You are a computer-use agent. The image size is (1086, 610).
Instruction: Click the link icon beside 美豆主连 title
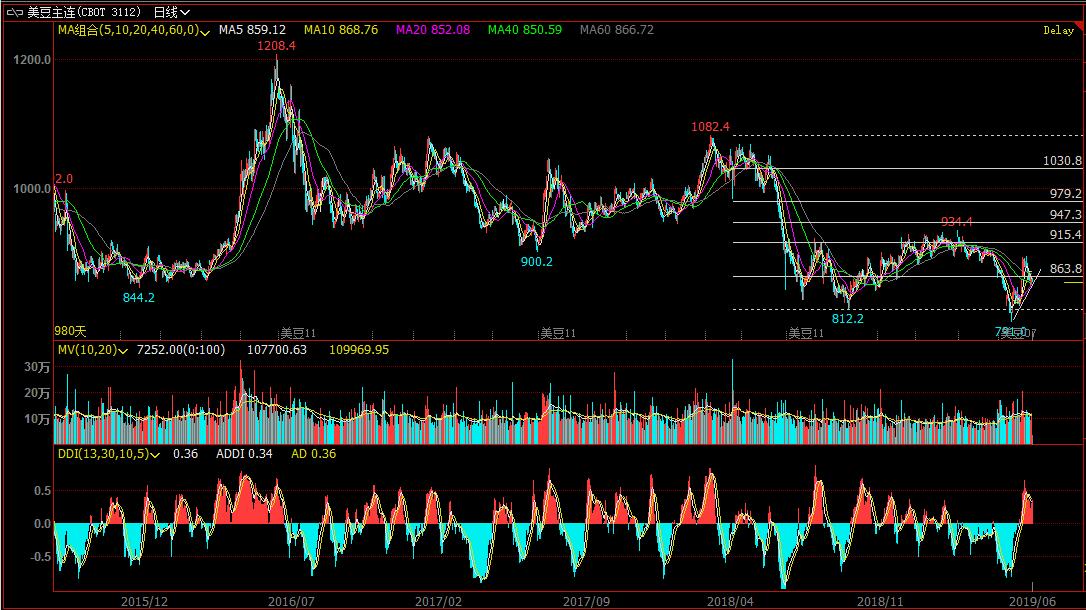click(x=15, y=12)
